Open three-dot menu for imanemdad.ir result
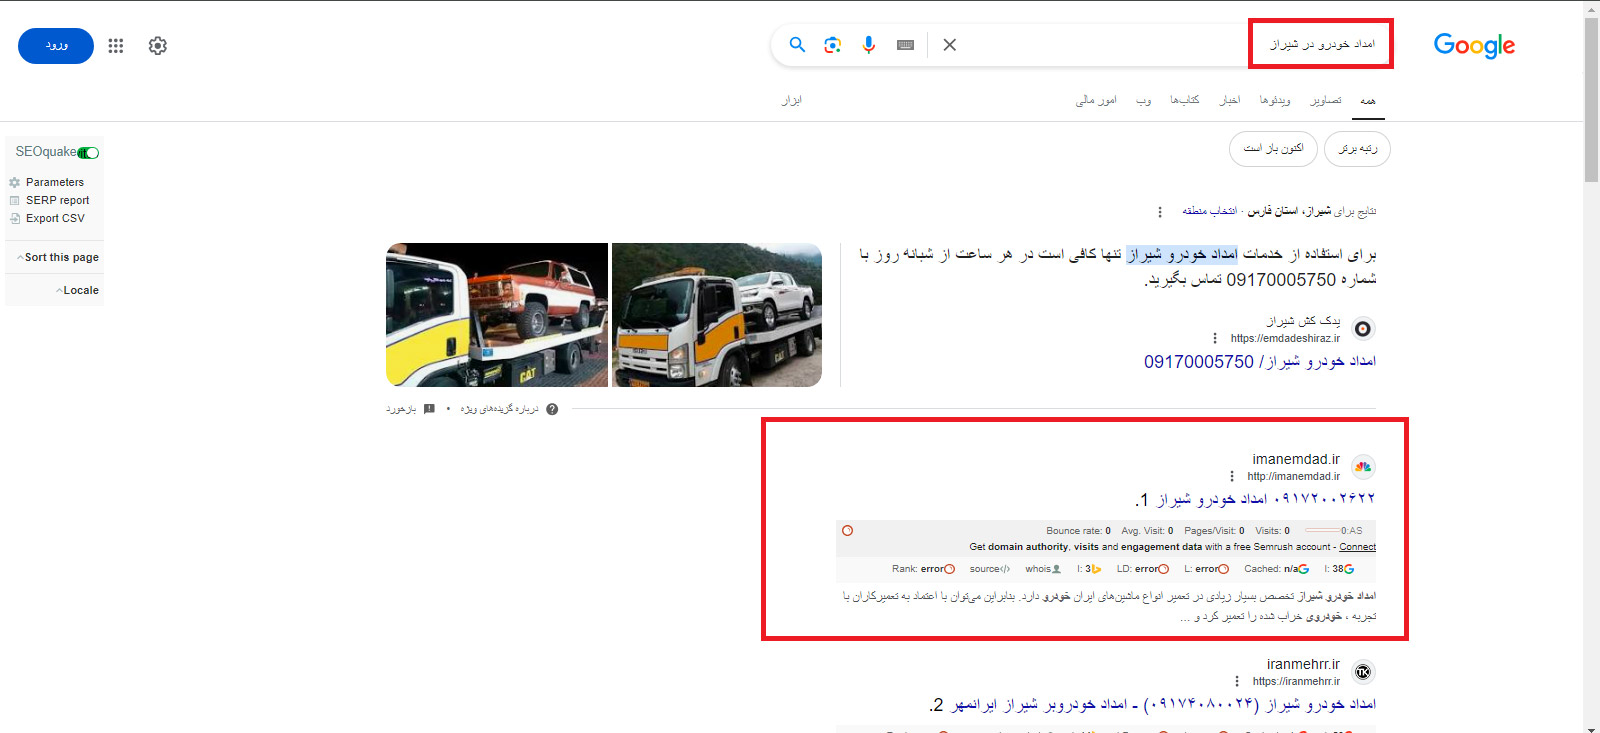Screen dimensions: 1600x733 pyautogui.click(x=1232, y=476)
